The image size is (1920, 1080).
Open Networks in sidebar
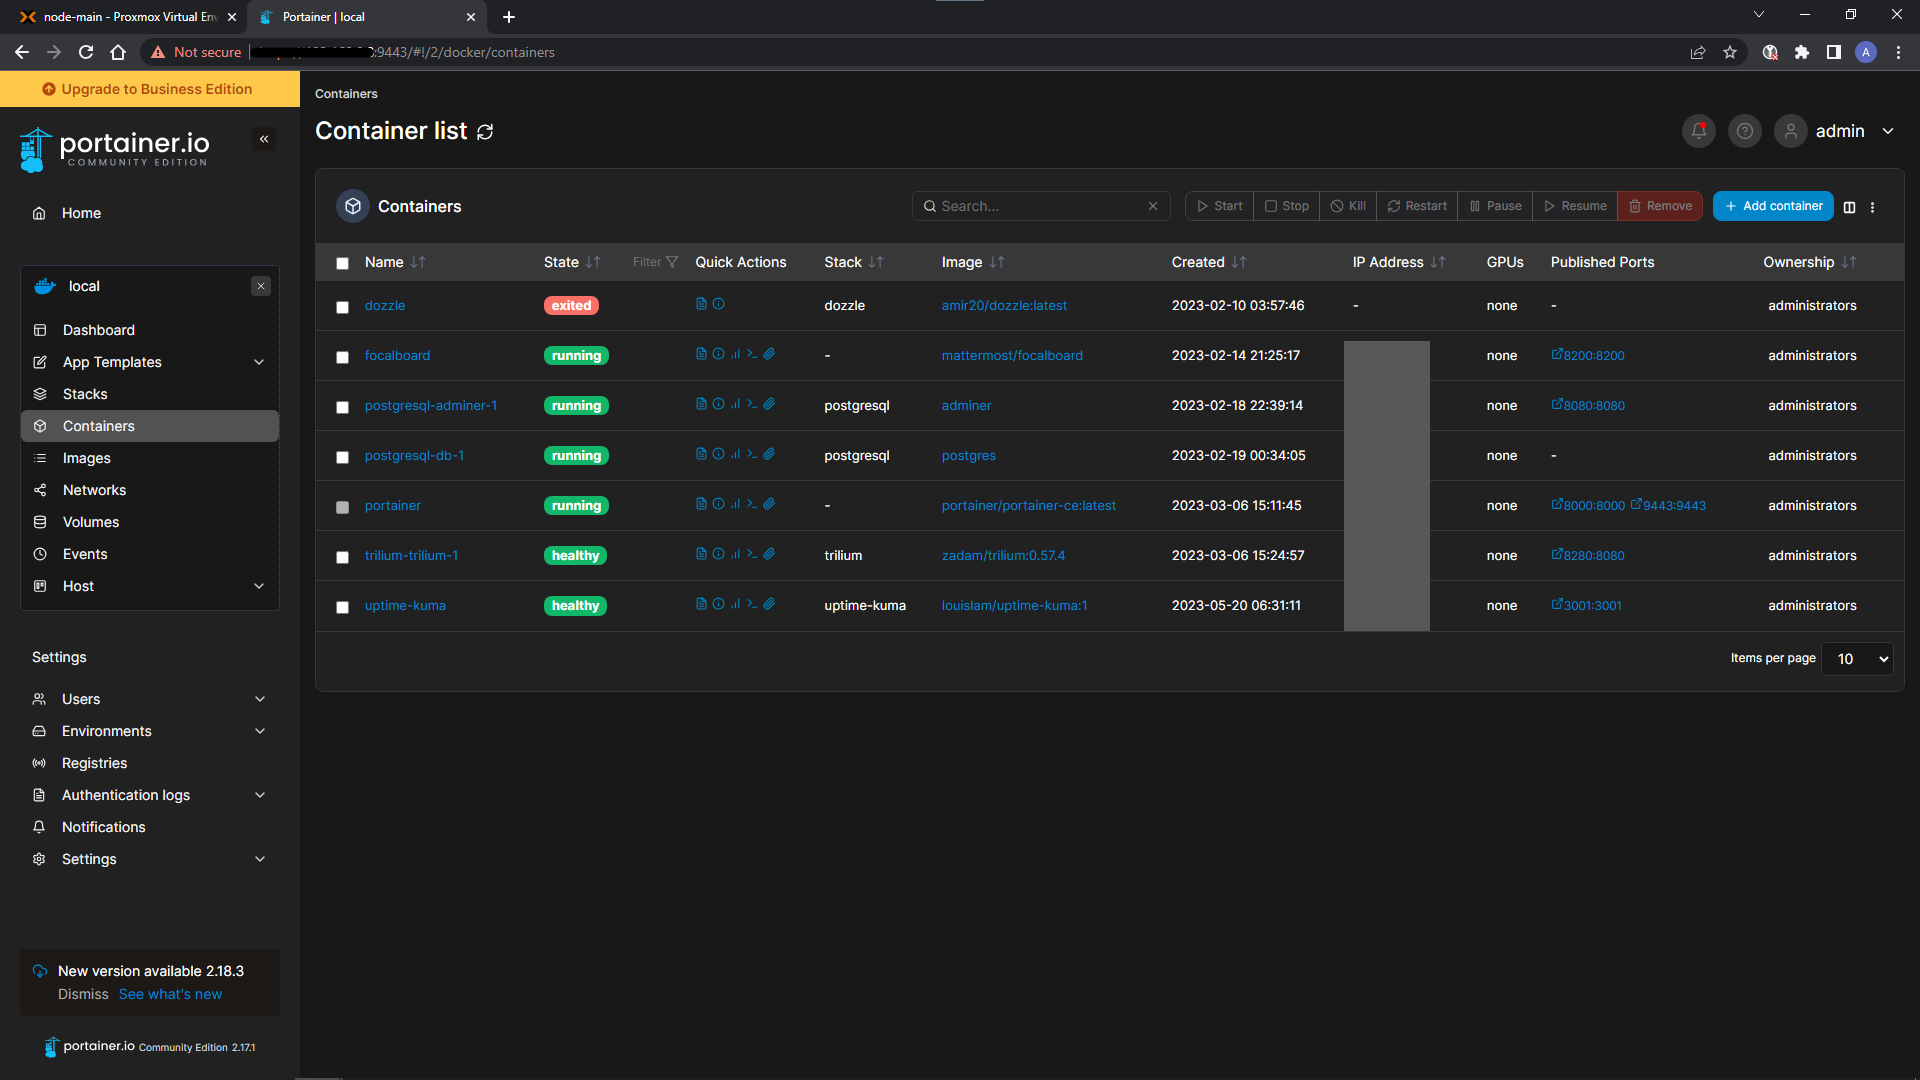point(150,490)
